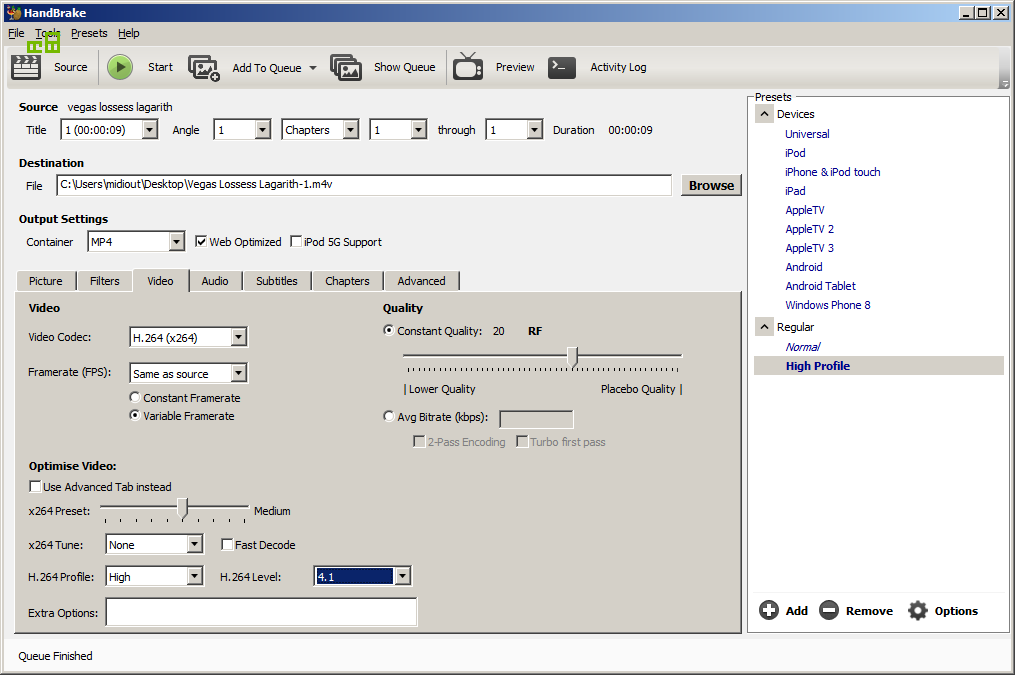Open the Framerate (FPS) dropdown

(239, 373)
